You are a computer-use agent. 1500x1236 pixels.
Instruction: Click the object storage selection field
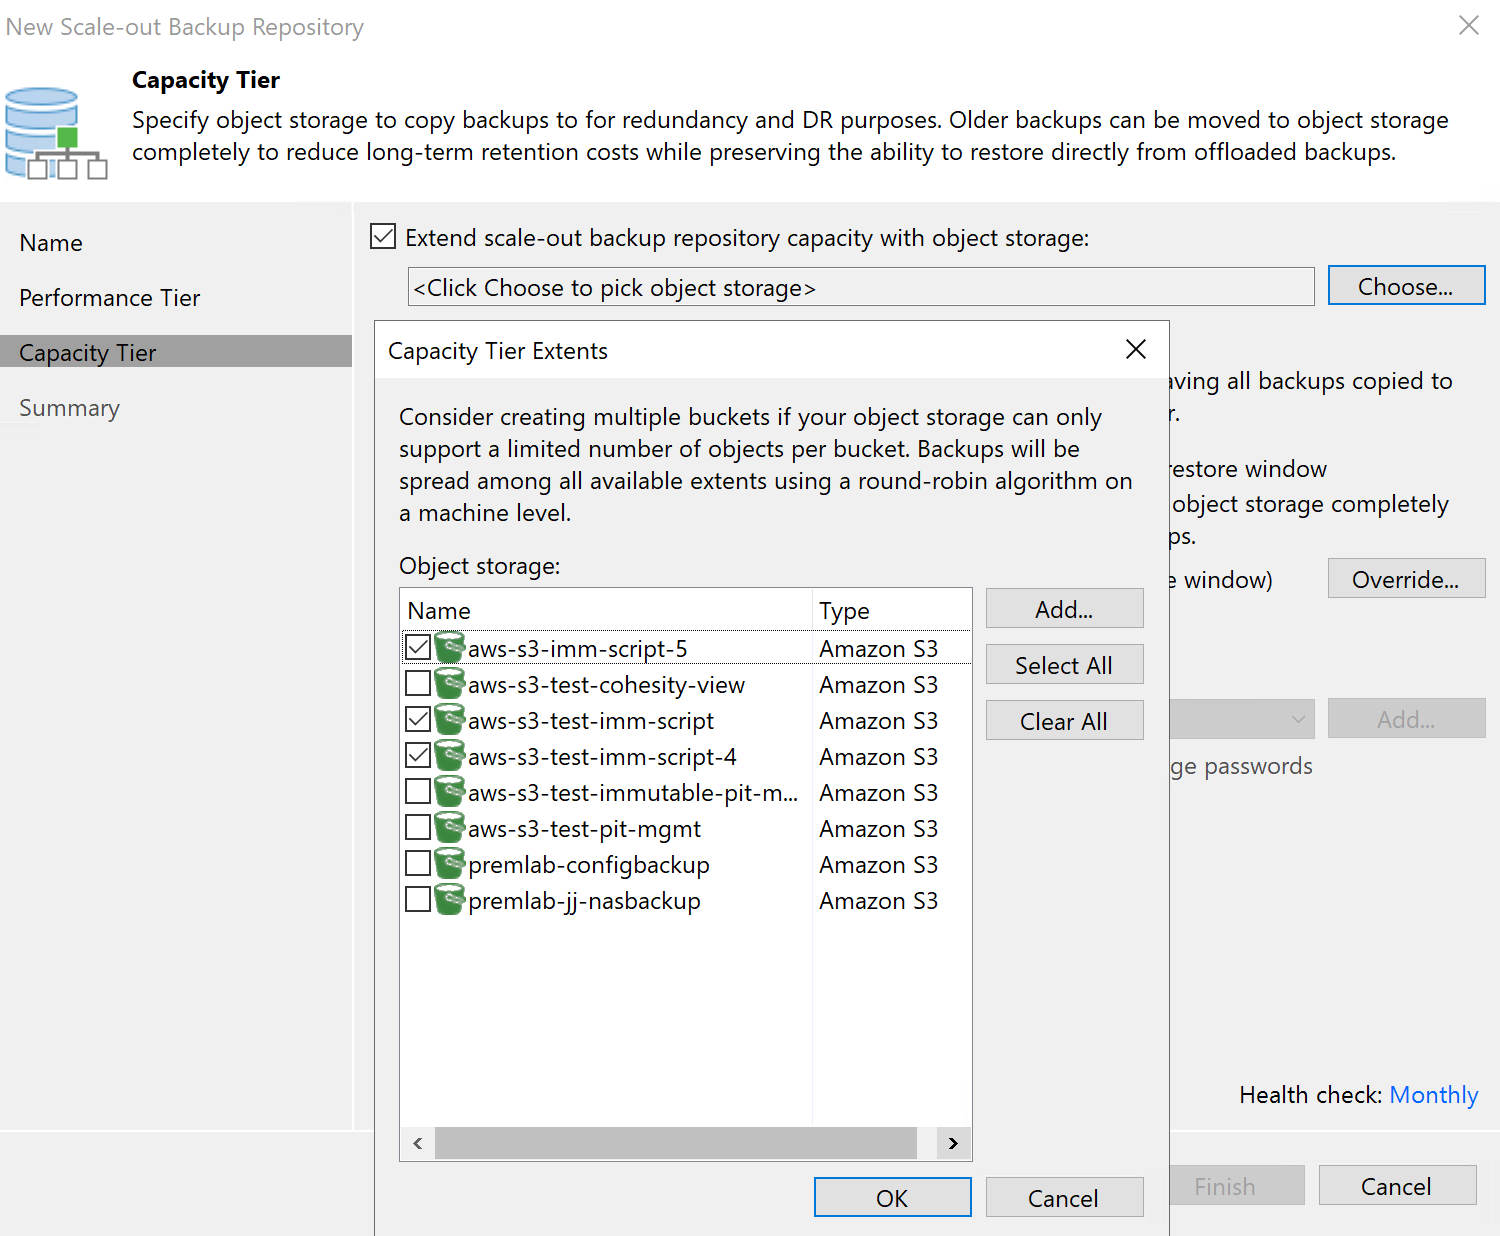point(860,288)
